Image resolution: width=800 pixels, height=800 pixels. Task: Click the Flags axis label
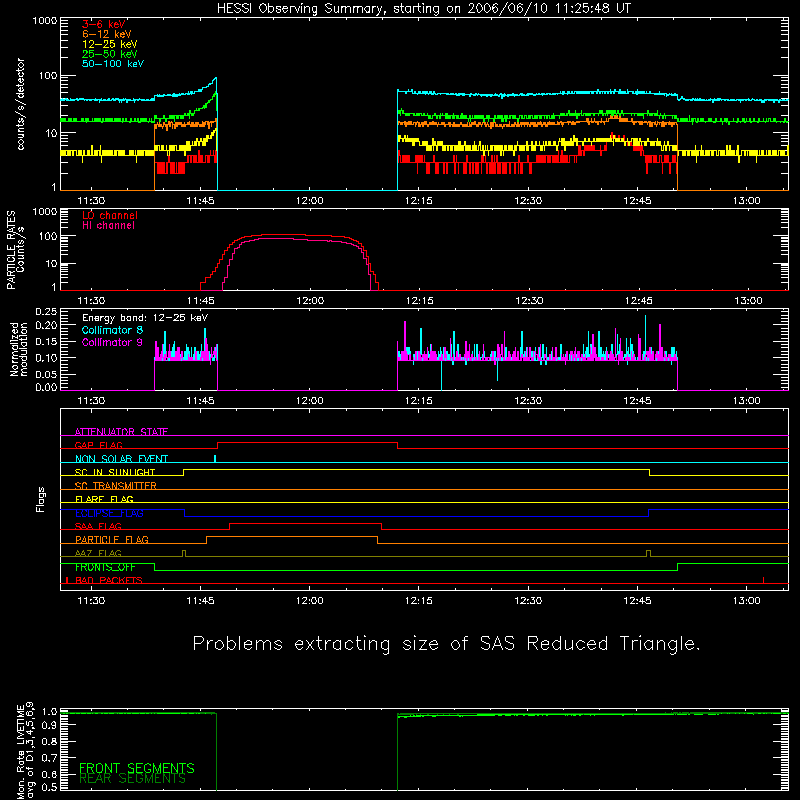(41, 499)
